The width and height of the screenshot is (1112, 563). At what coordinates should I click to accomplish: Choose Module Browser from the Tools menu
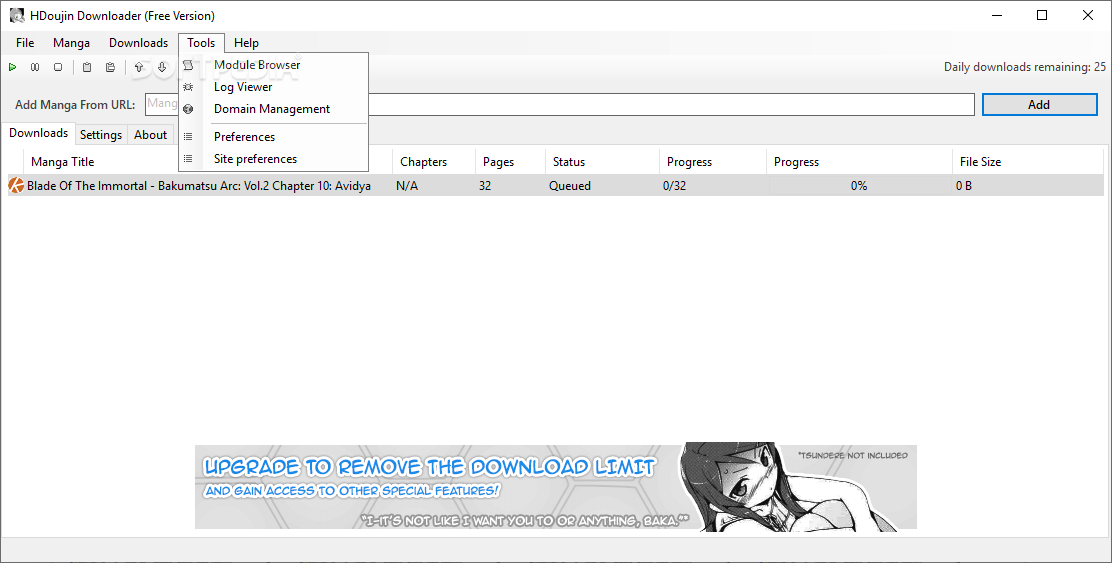click(x=273, y=65)
